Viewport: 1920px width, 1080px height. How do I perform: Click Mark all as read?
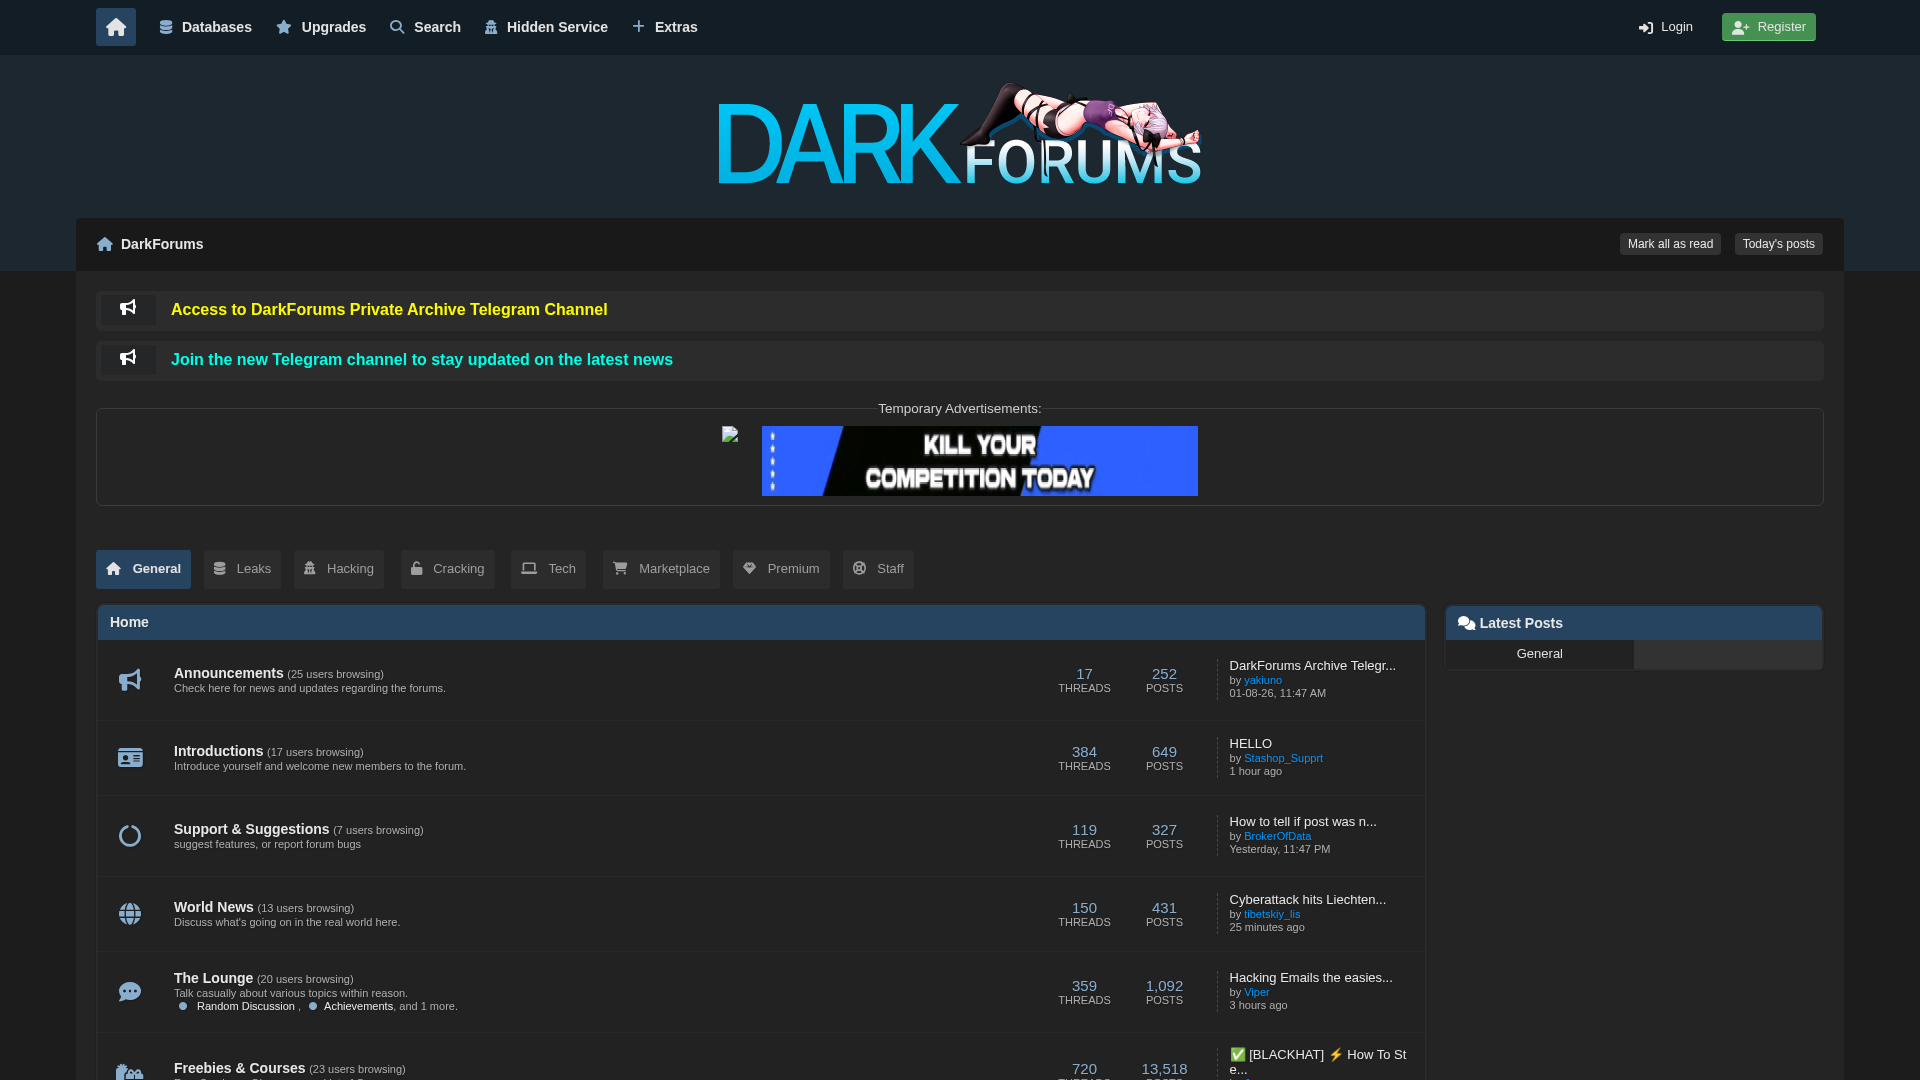coord(1670,244)
